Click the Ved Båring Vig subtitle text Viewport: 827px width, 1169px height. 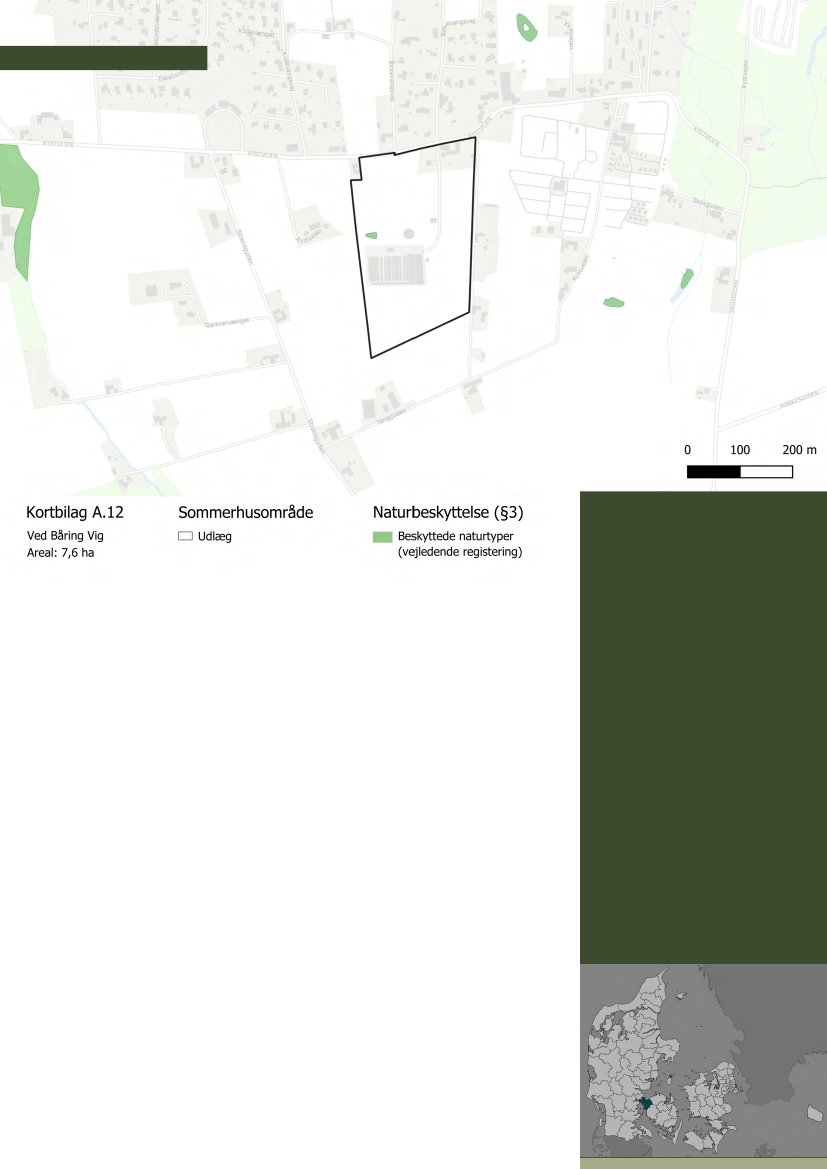(65, 535)
